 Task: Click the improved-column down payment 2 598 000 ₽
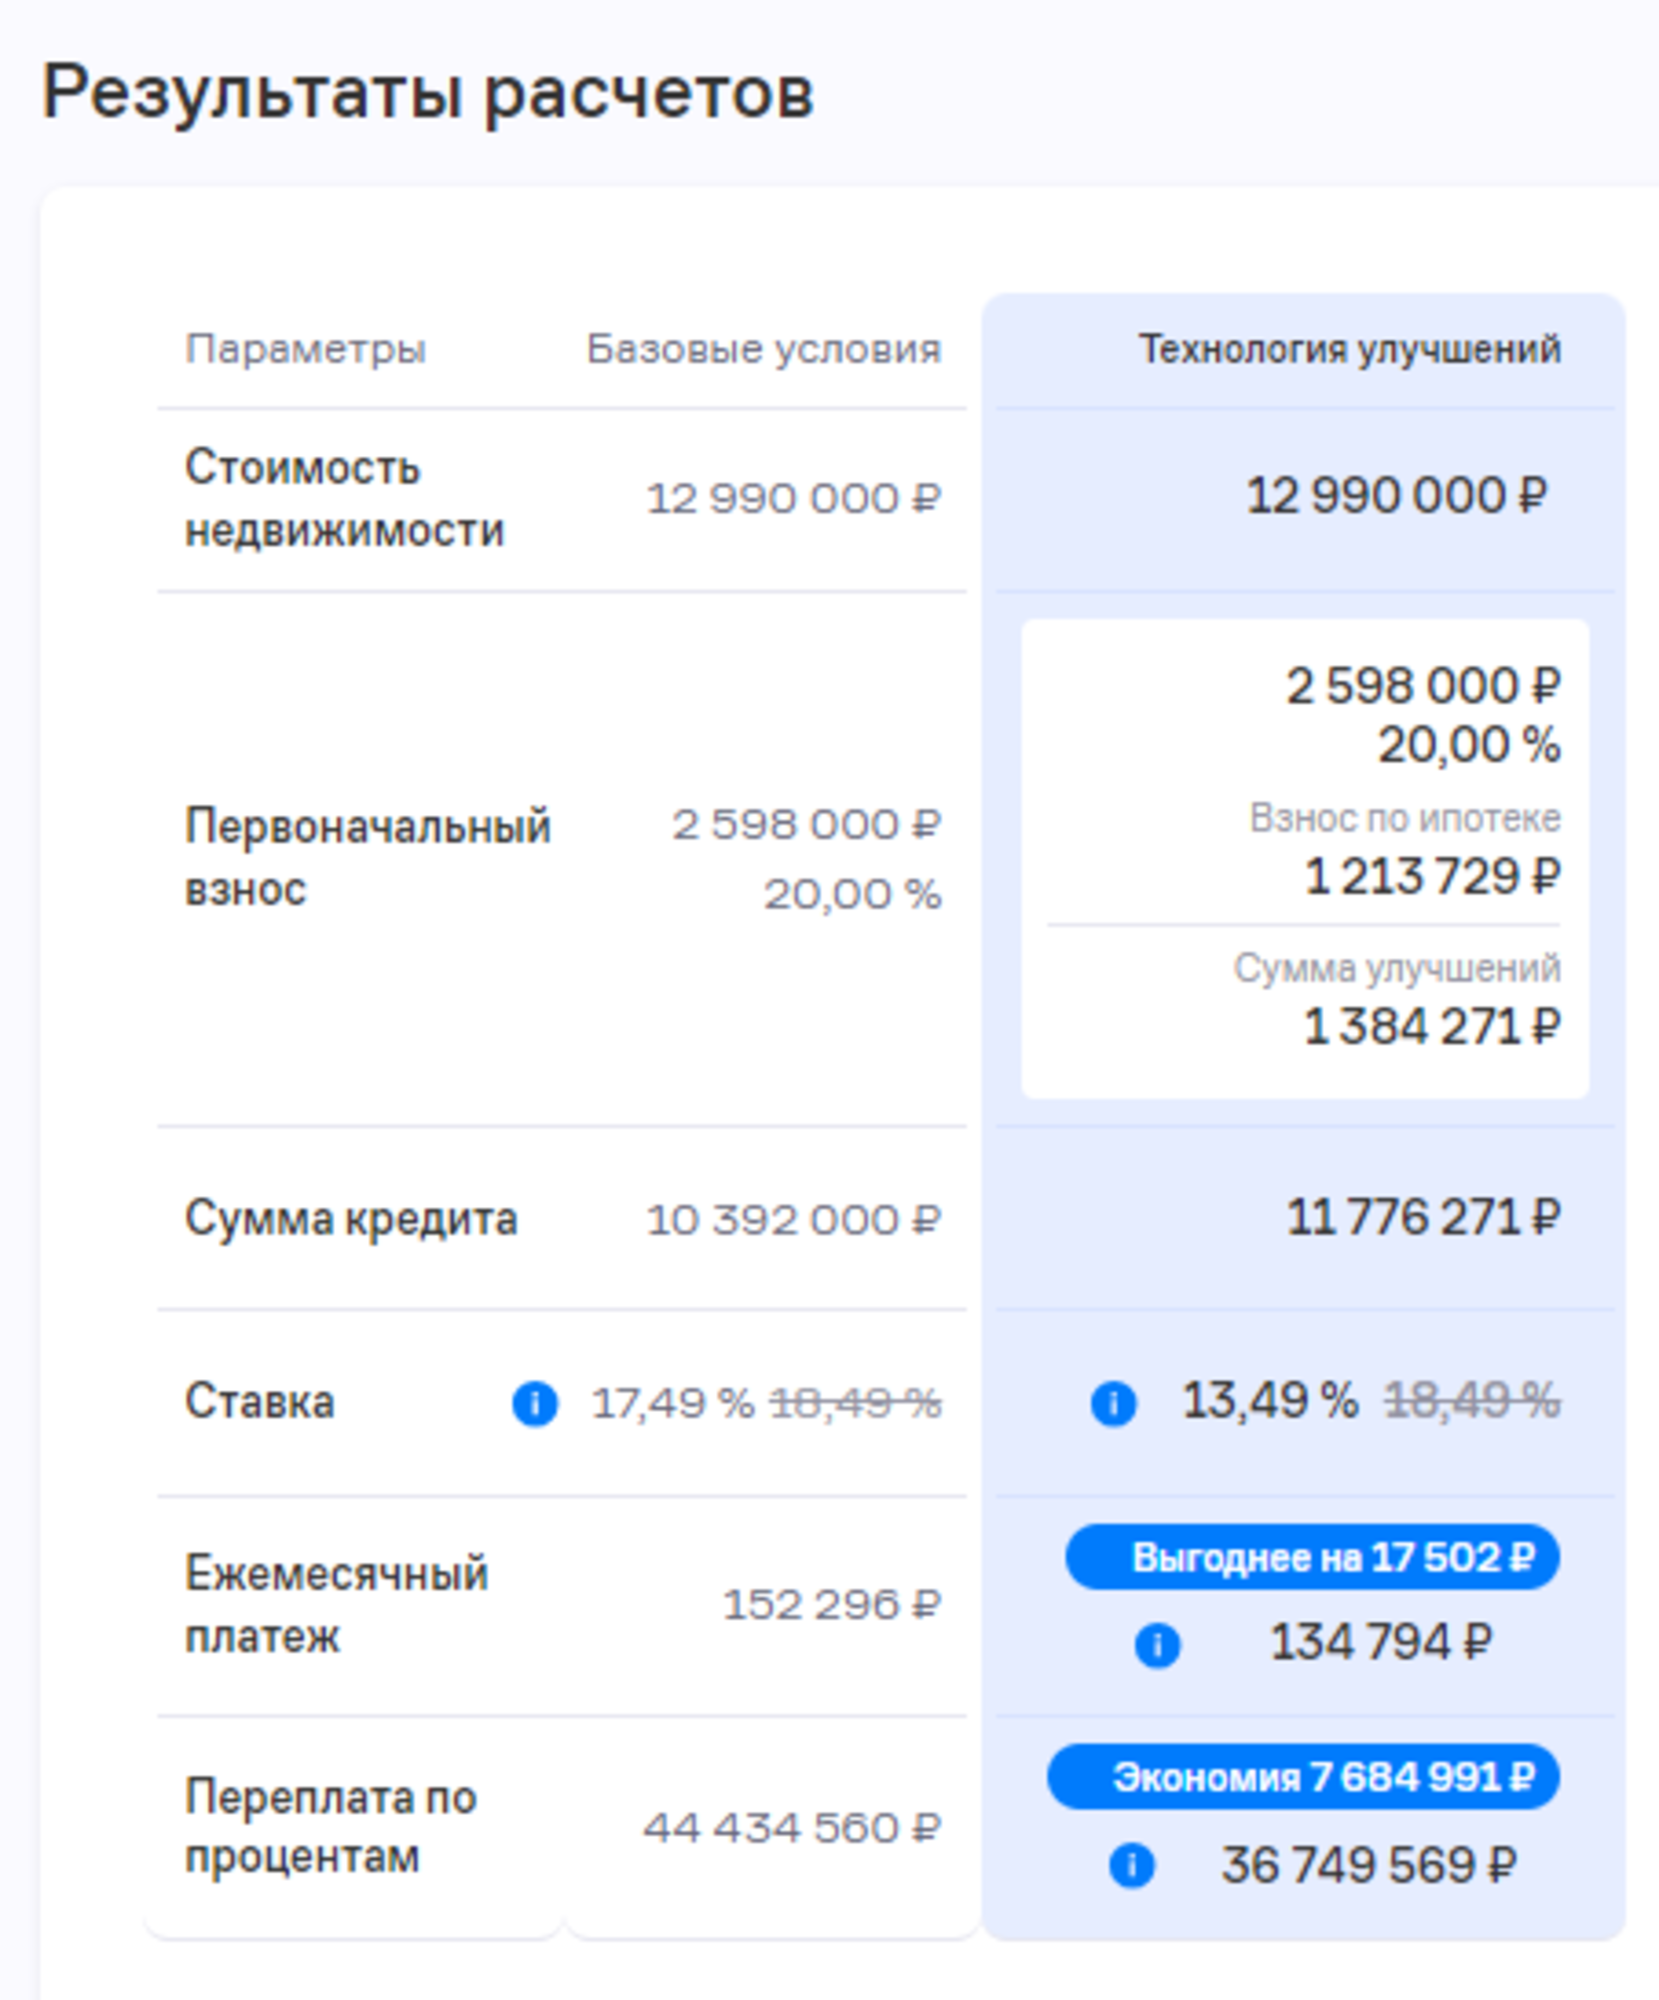(x=1424, y=686)
